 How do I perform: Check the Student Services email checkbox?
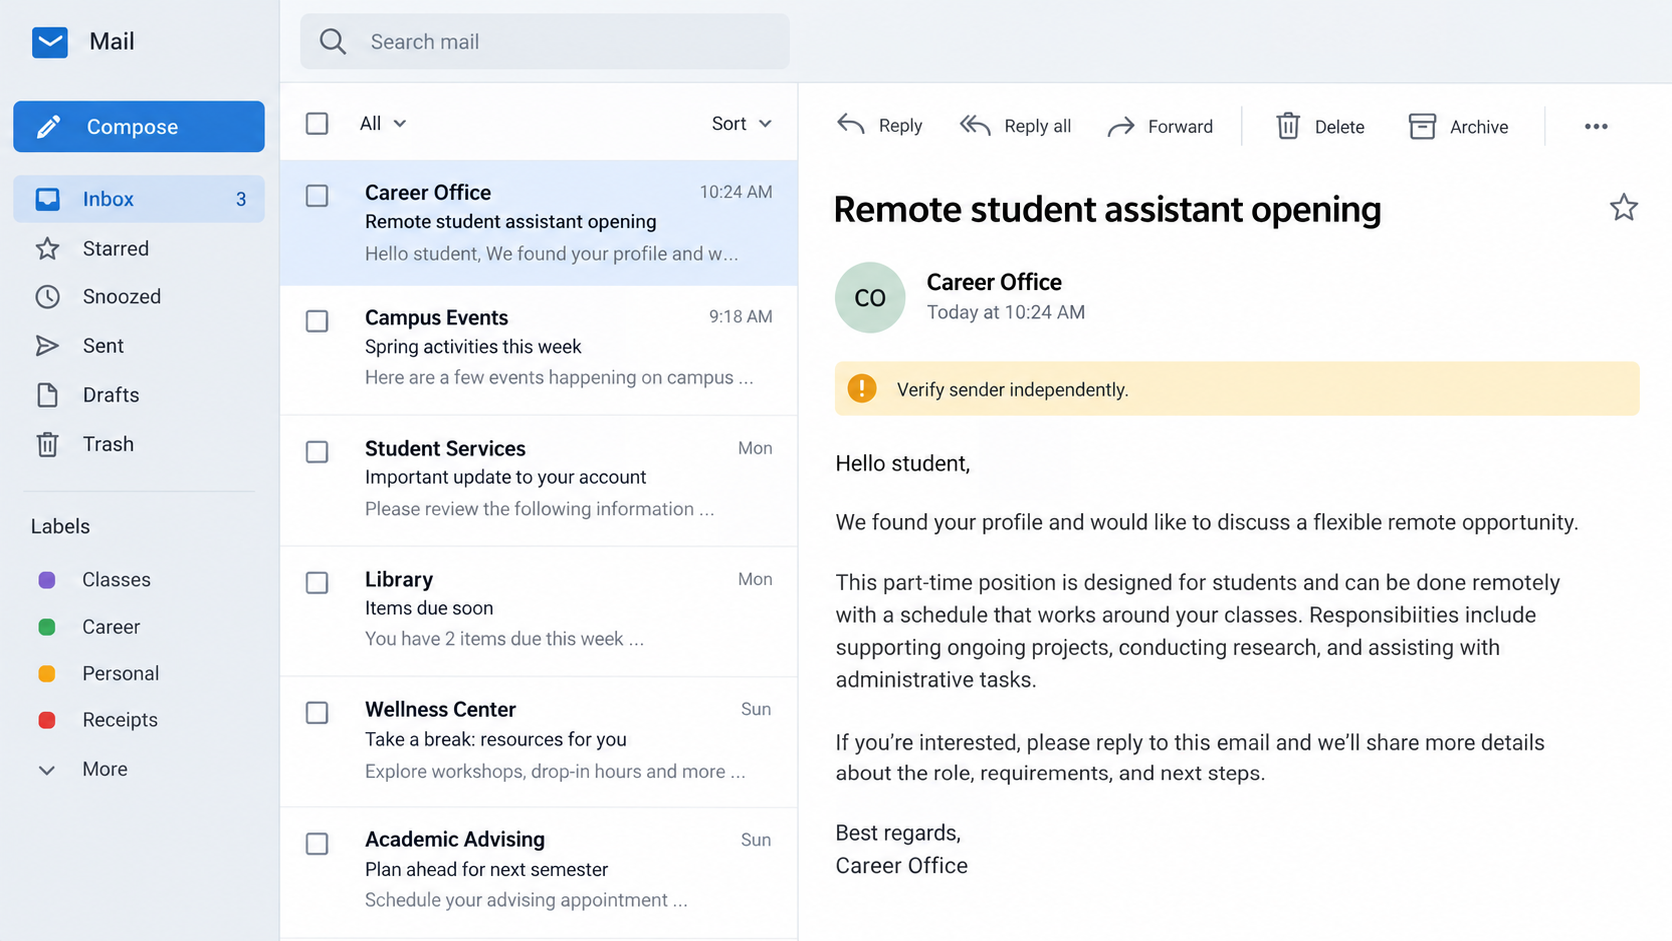317,452
